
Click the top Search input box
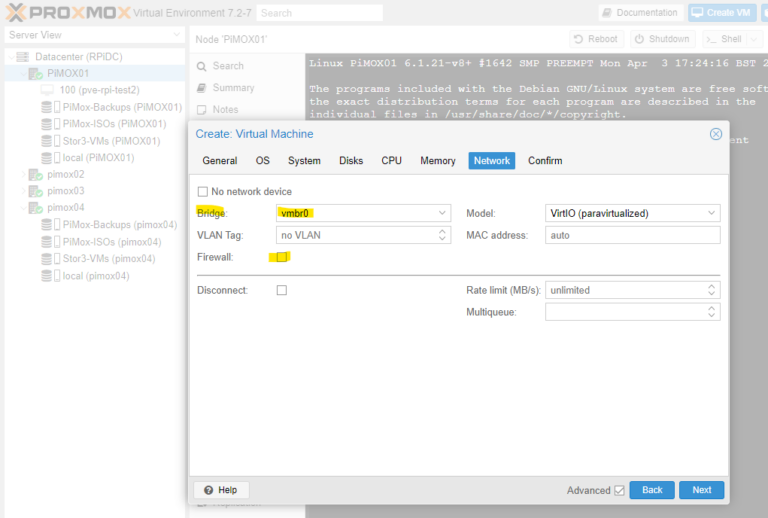click(320, 13)
